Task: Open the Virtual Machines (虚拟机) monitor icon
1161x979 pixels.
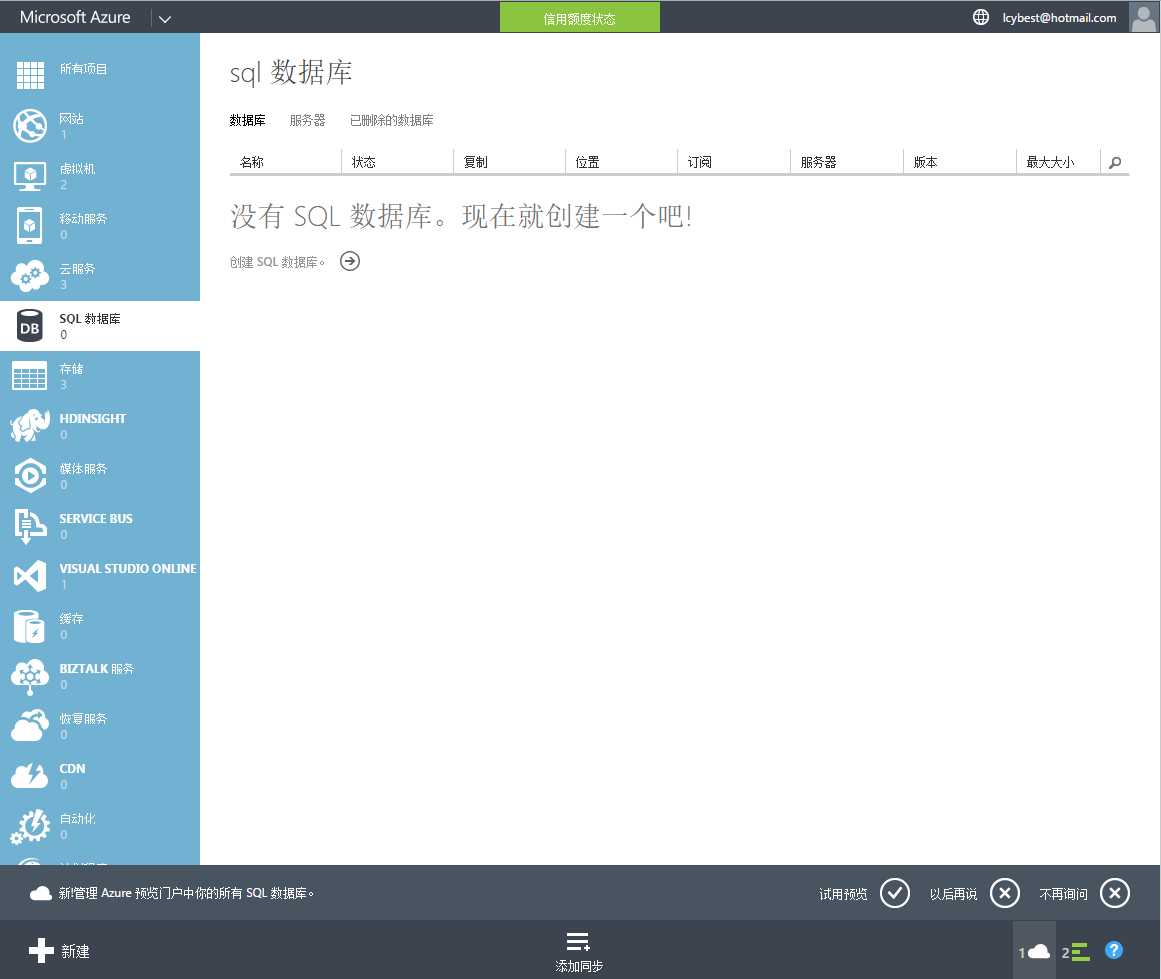Action: (30, 176)
